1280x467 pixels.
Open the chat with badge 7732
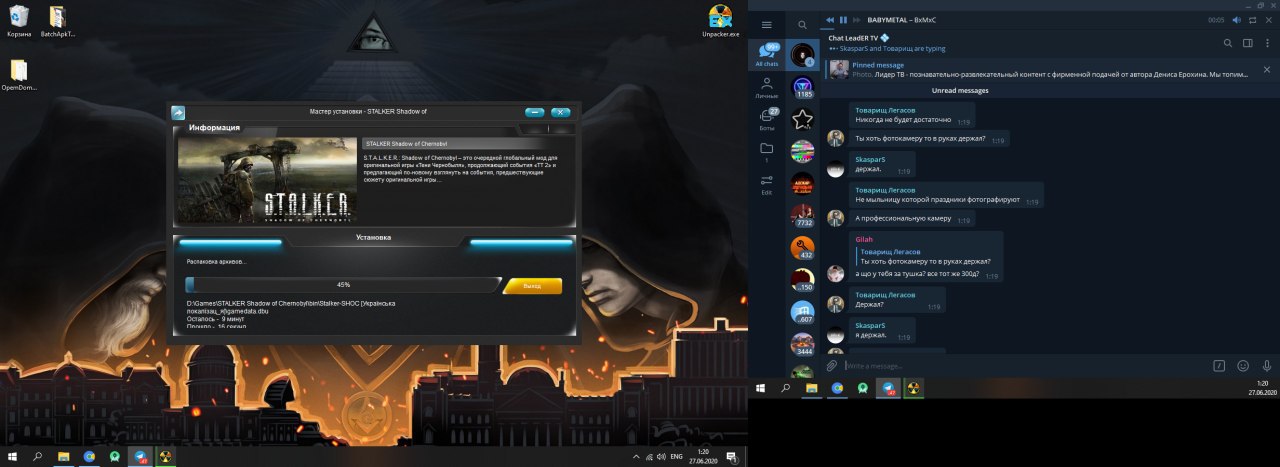(x=802, y=216)
